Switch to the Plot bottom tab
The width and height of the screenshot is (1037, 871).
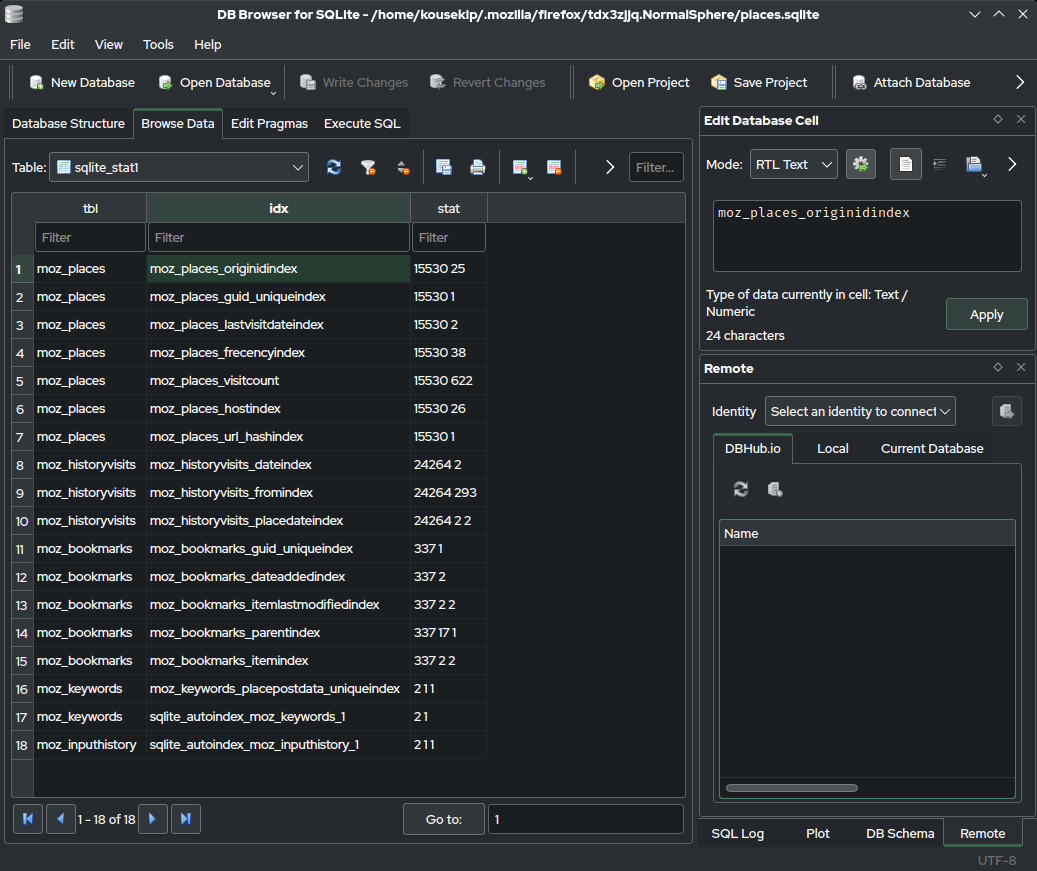click(817, 833)
